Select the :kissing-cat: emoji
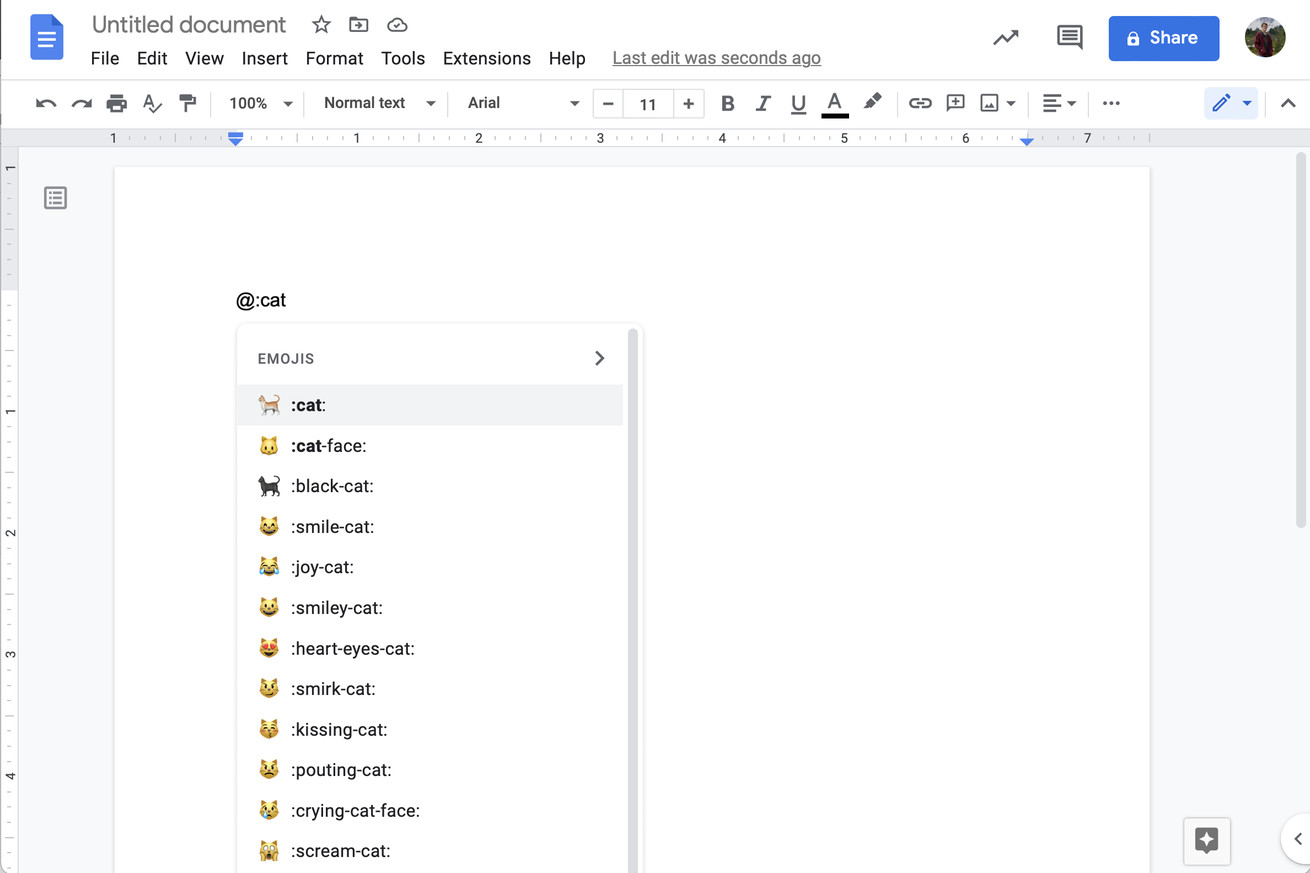The height and width of the screenshot is (873, 1310). [430, 730]
